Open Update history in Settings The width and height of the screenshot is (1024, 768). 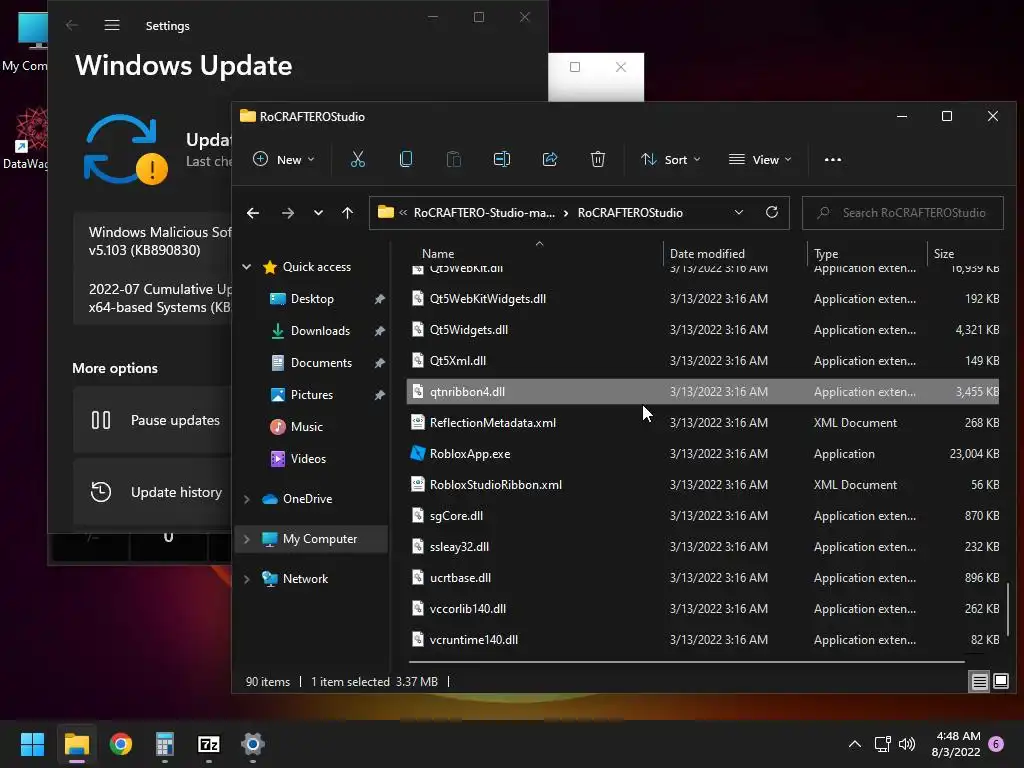(152, 492)
